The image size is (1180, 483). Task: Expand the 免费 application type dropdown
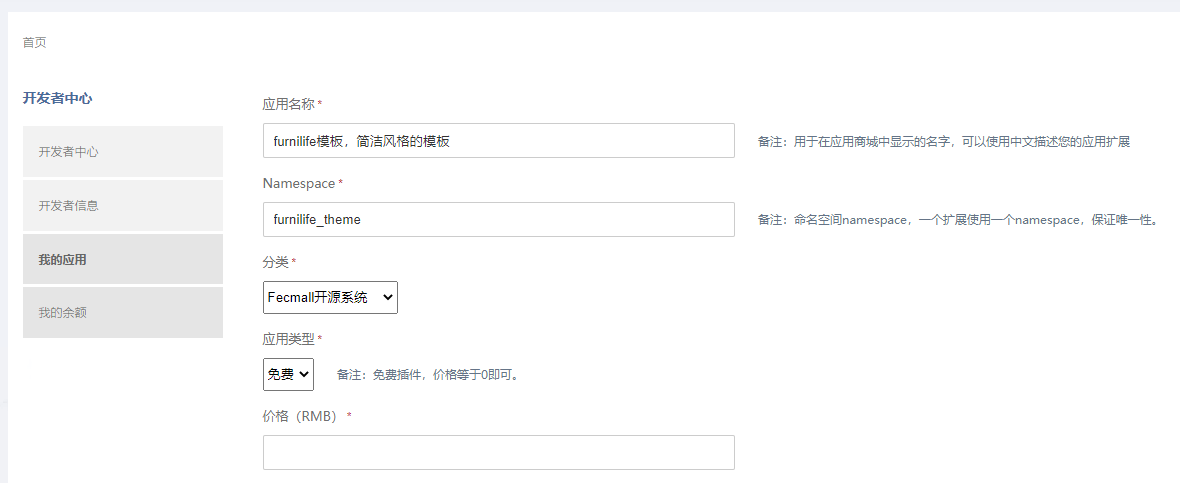click(288, 374)
